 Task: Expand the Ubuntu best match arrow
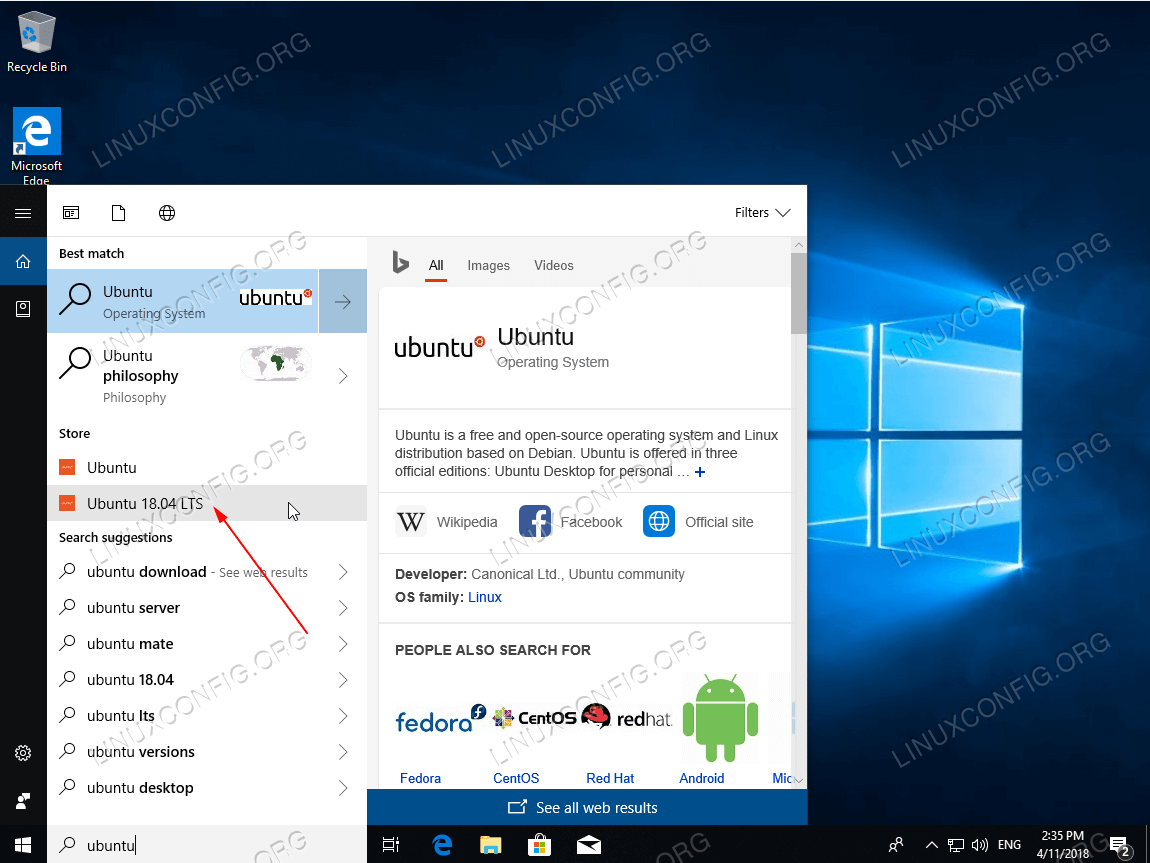pyautogui.click(x=343, y=301)
